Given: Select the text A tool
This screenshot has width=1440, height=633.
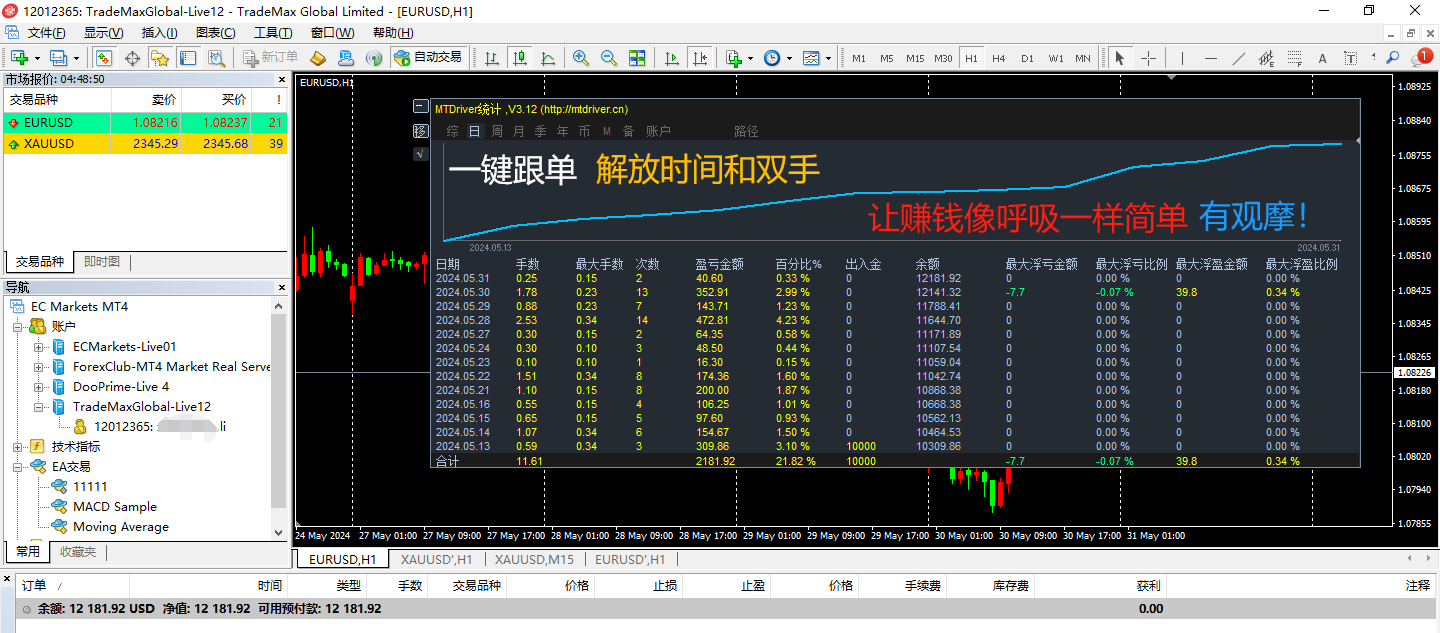Looking at the screenshot, I should (x=1323, y=58).
